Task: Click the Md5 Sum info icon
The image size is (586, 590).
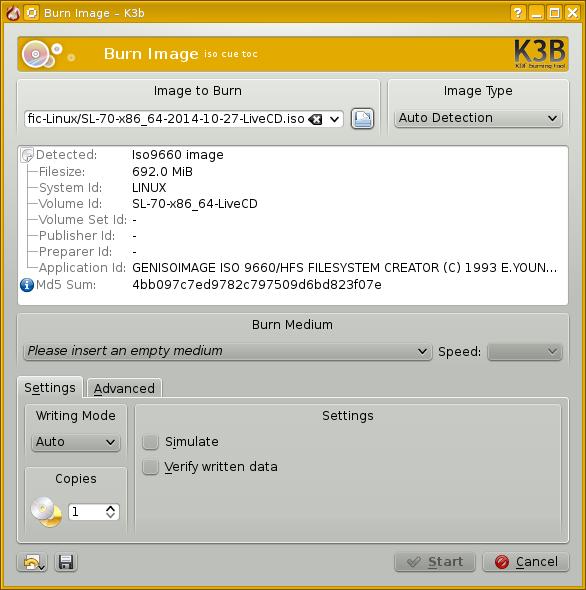Action: coord(27,285)
